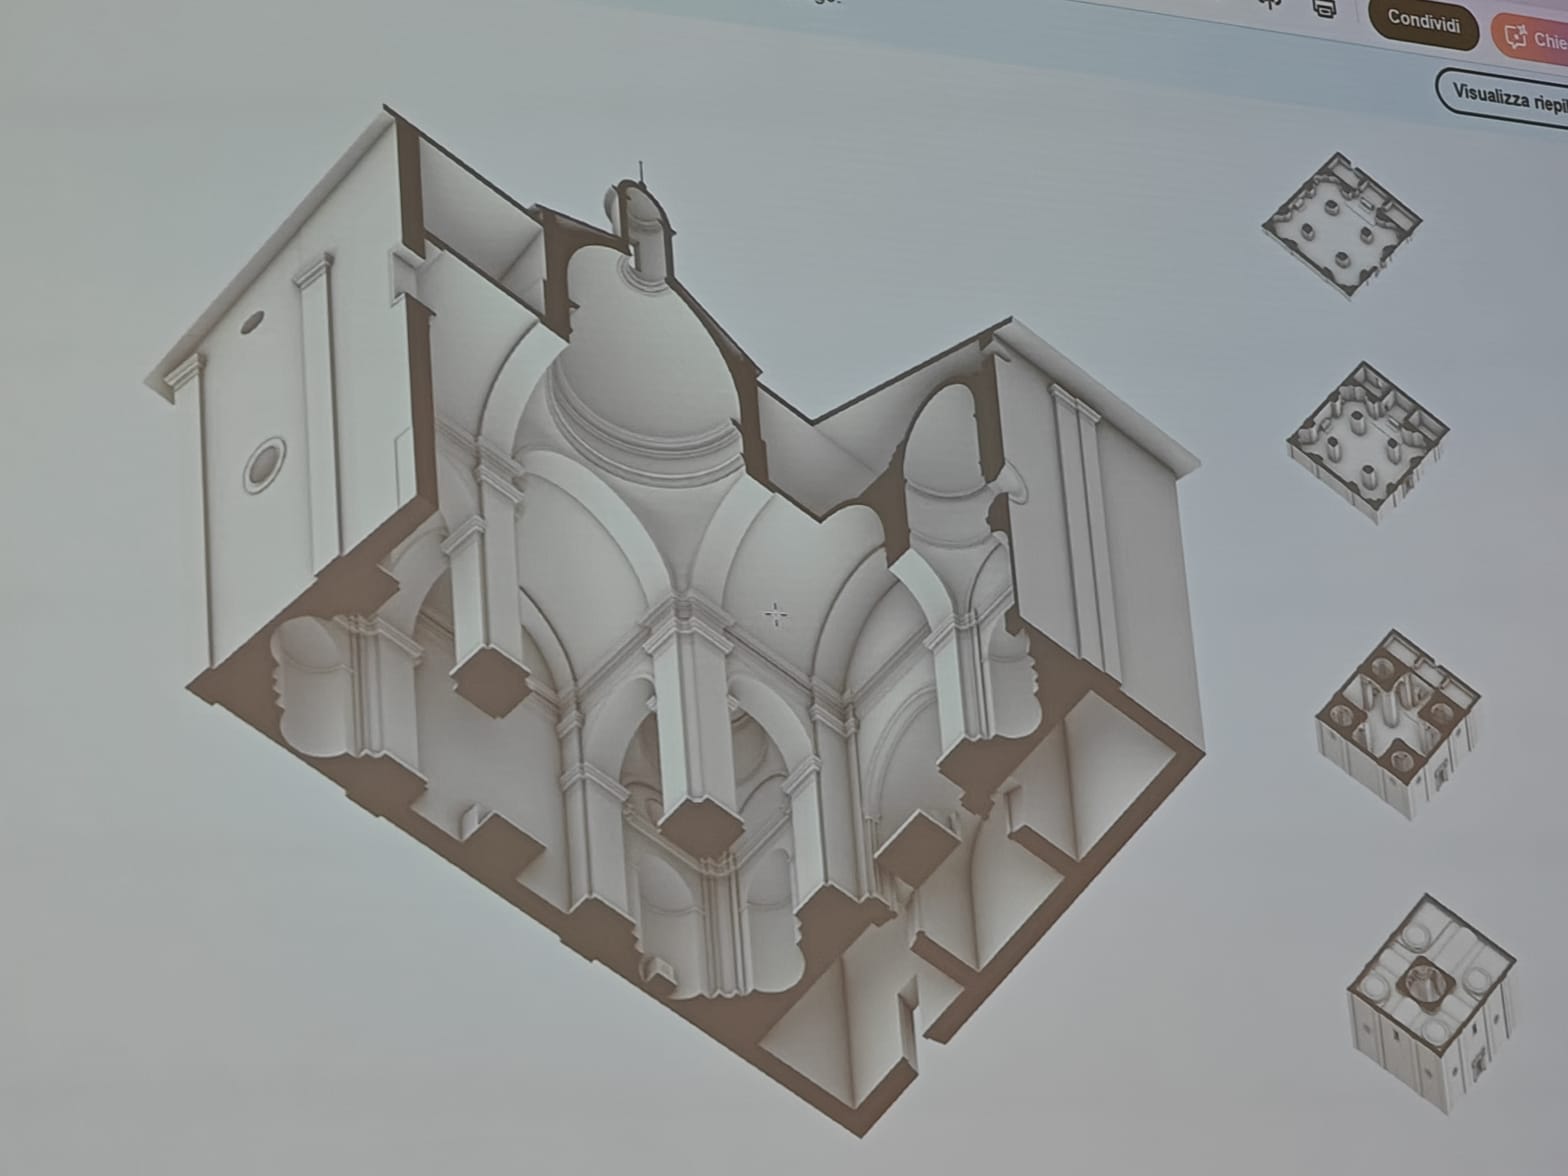
Task: Select the second thumbnail with the low wall section
Action: click(1368, 438)
